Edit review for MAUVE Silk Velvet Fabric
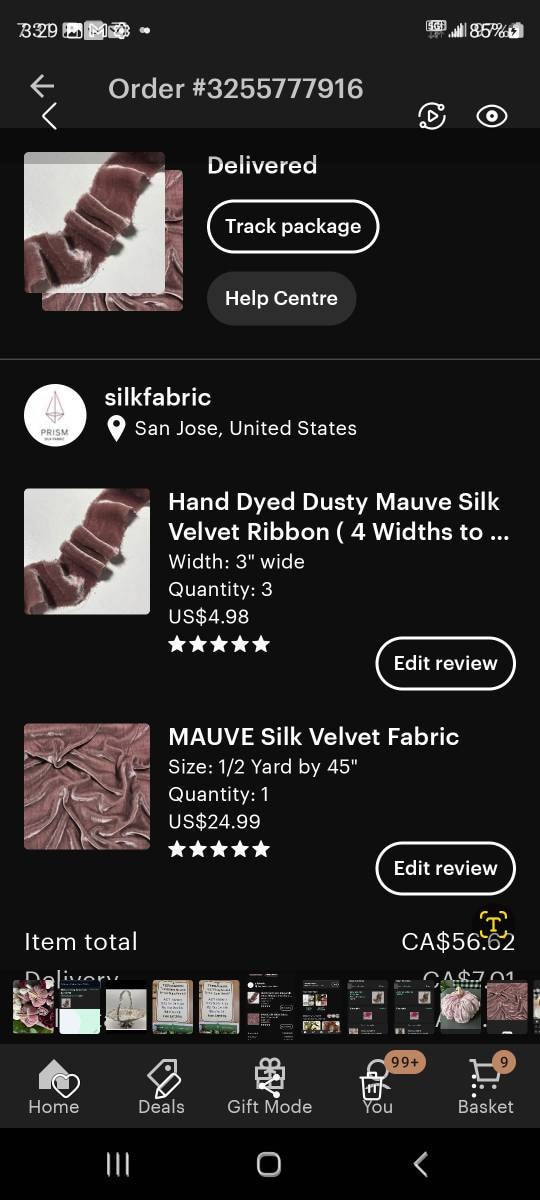The image size is (540, 1200). [x=445, y=868]
